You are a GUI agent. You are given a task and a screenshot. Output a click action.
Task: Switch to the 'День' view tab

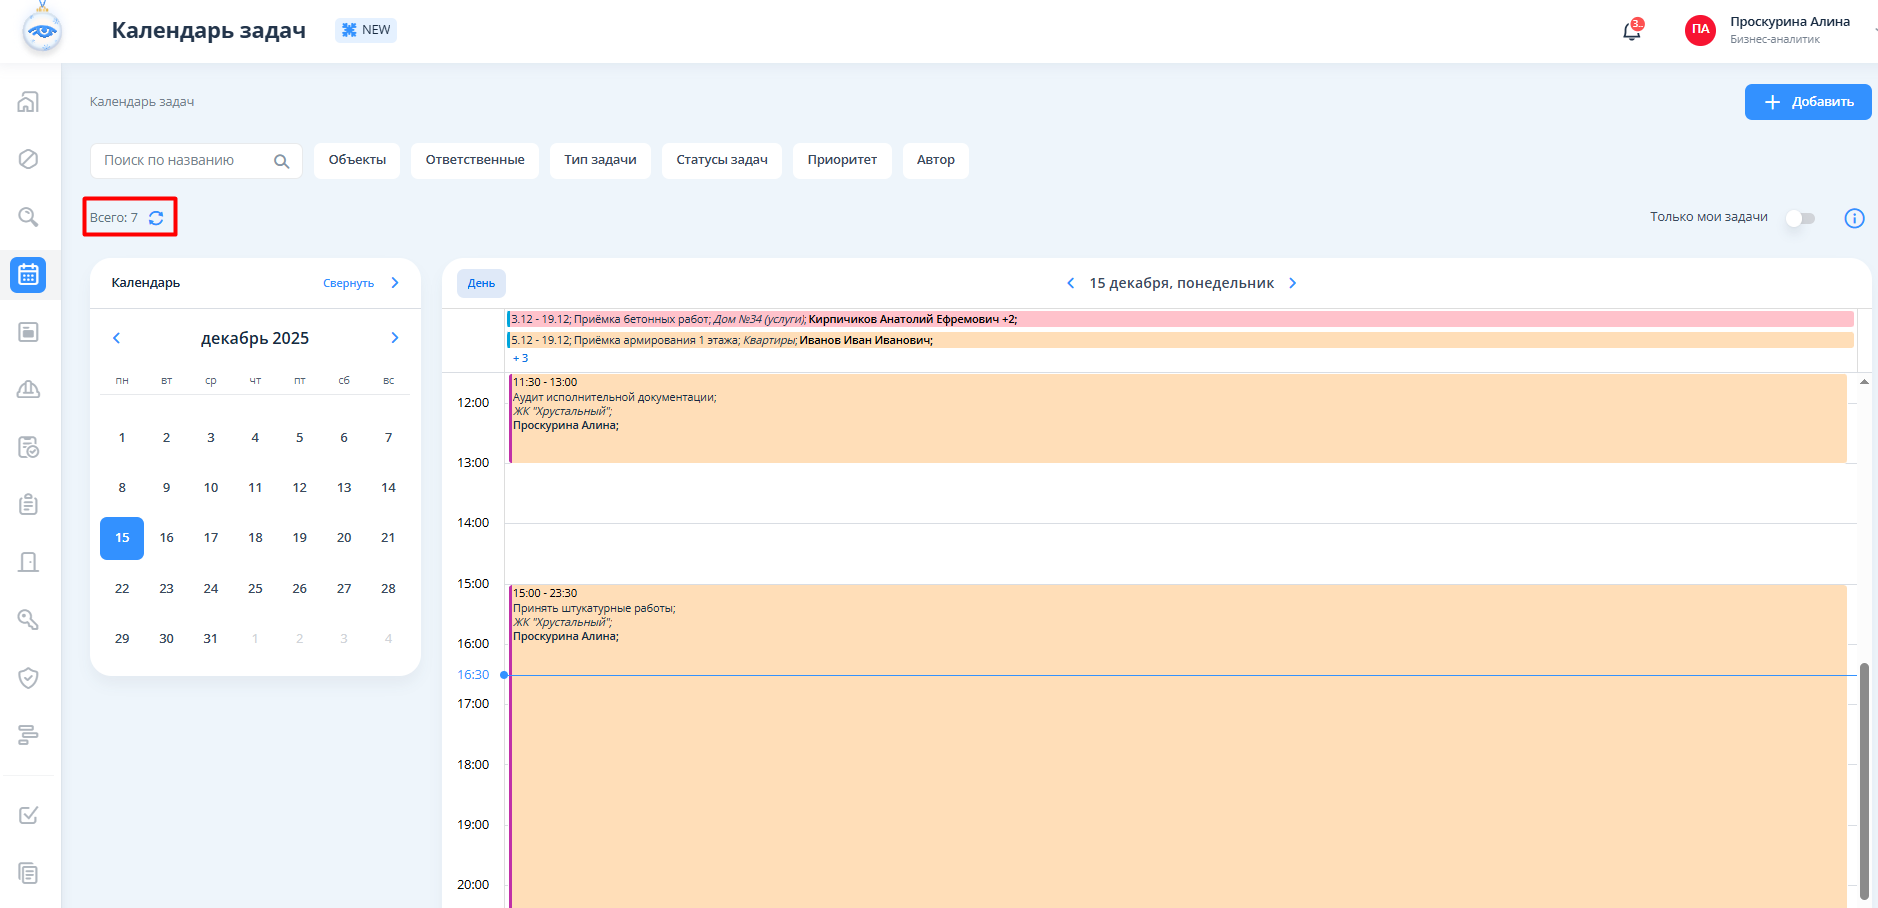pyautogui.click(x=481, y=283)
